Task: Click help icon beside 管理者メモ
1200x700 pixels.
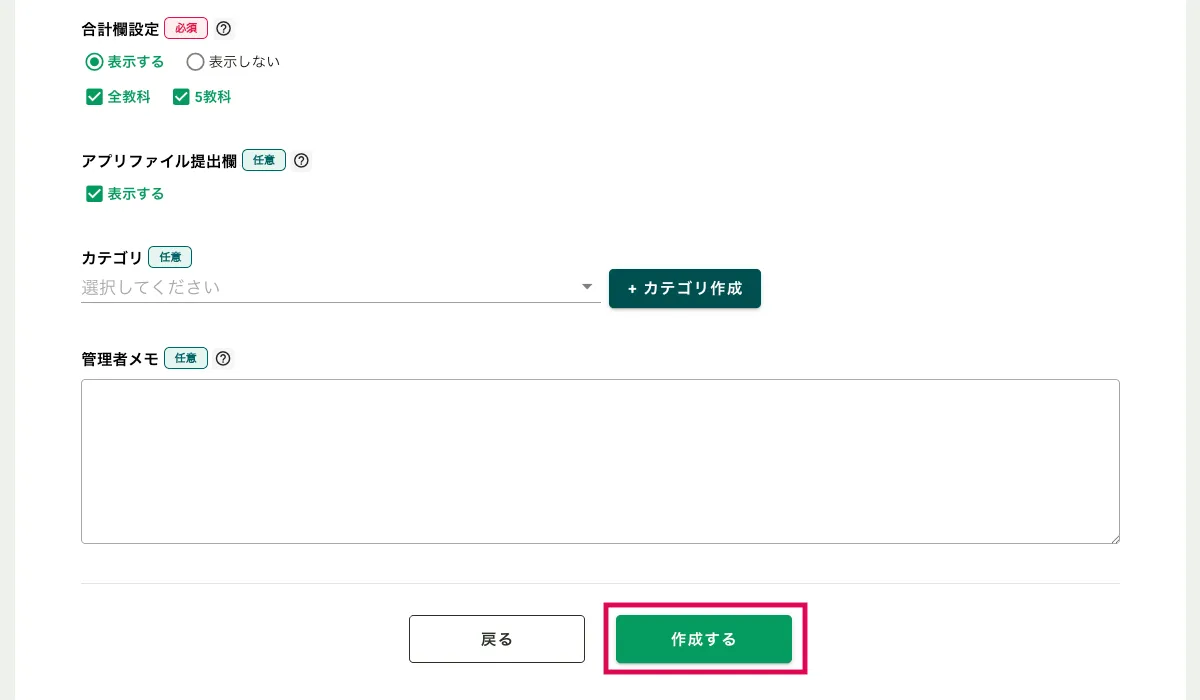Action: coord(223,358)
